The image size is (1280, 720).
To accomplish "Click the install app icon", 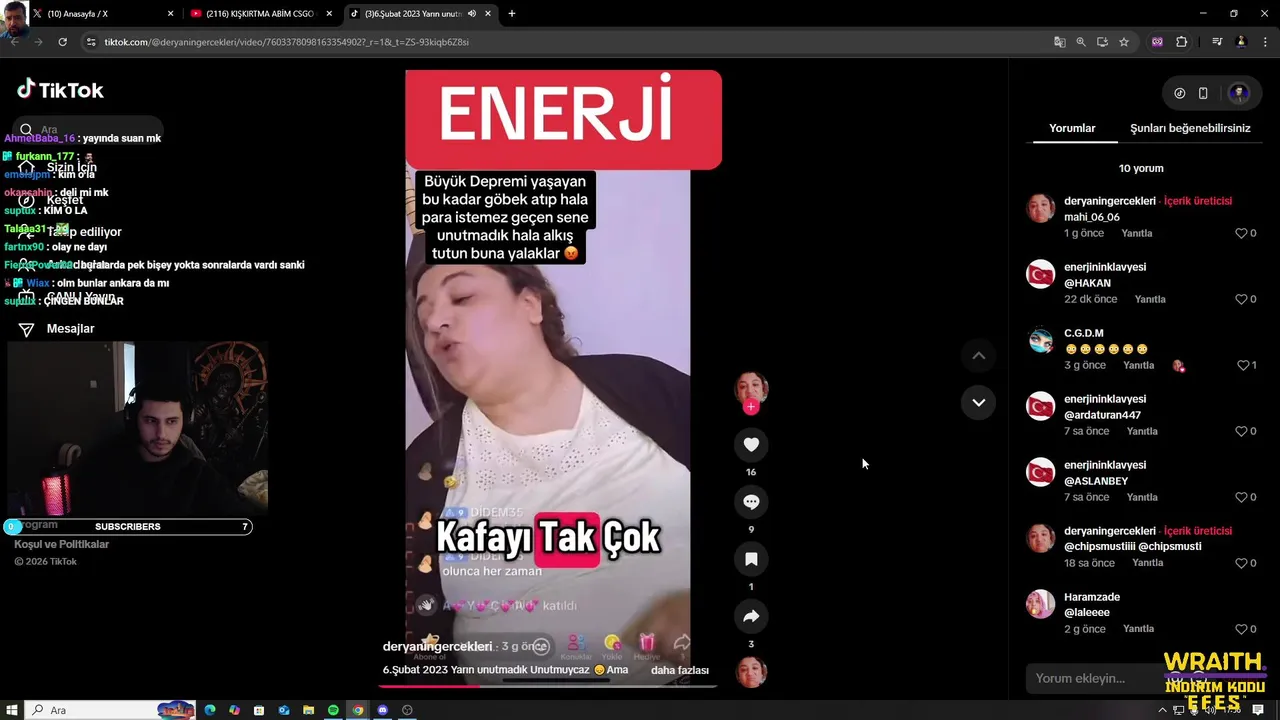I will 1102,42.
